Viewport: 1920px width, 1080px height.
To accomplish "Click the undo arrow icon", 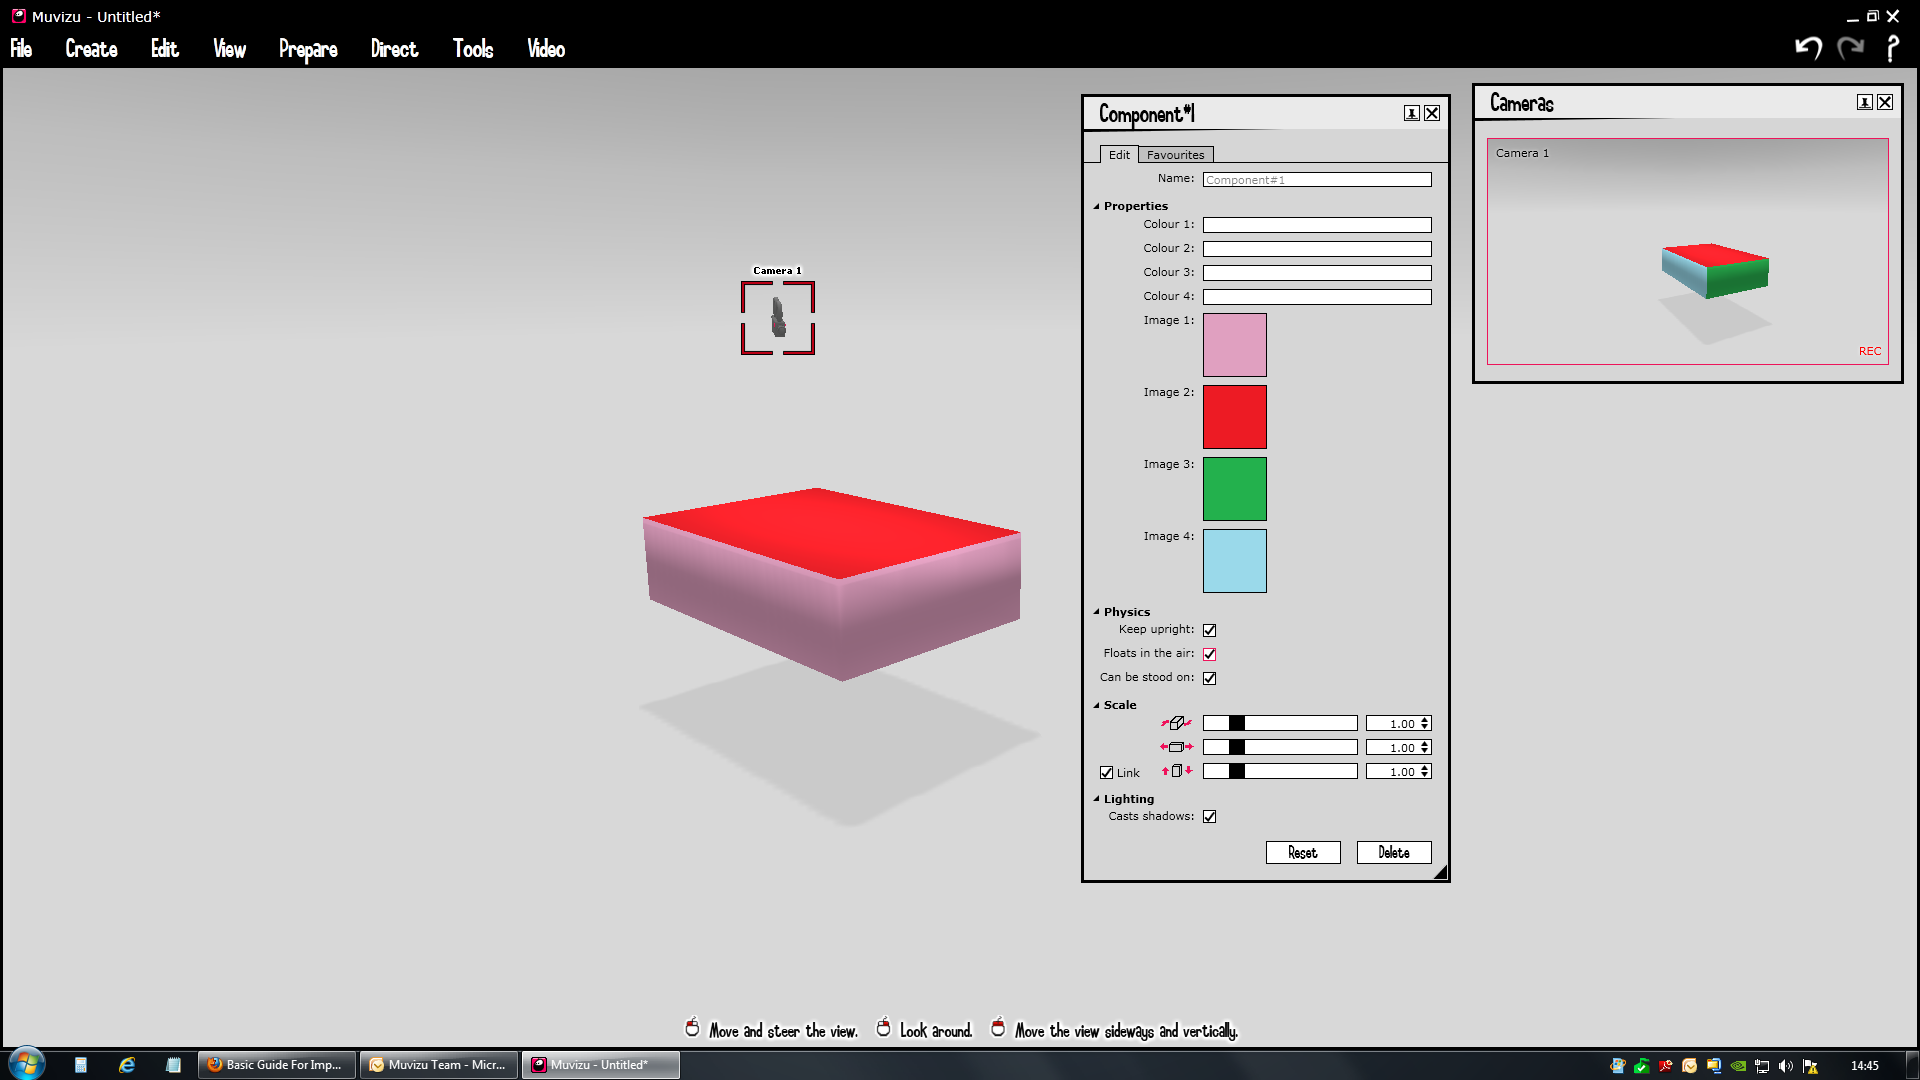I will pos(1808,47).
